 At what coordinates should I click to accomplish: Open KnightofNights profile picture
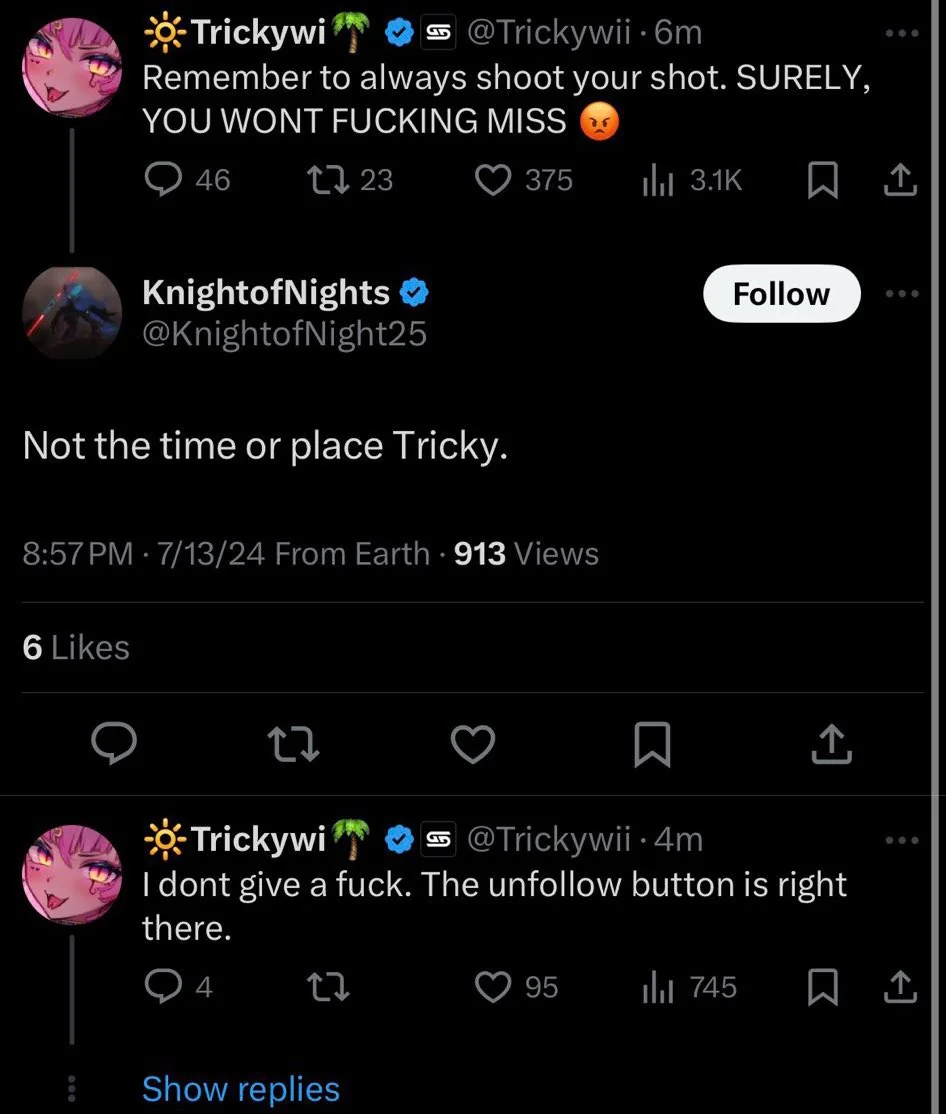tap(71, 312)
